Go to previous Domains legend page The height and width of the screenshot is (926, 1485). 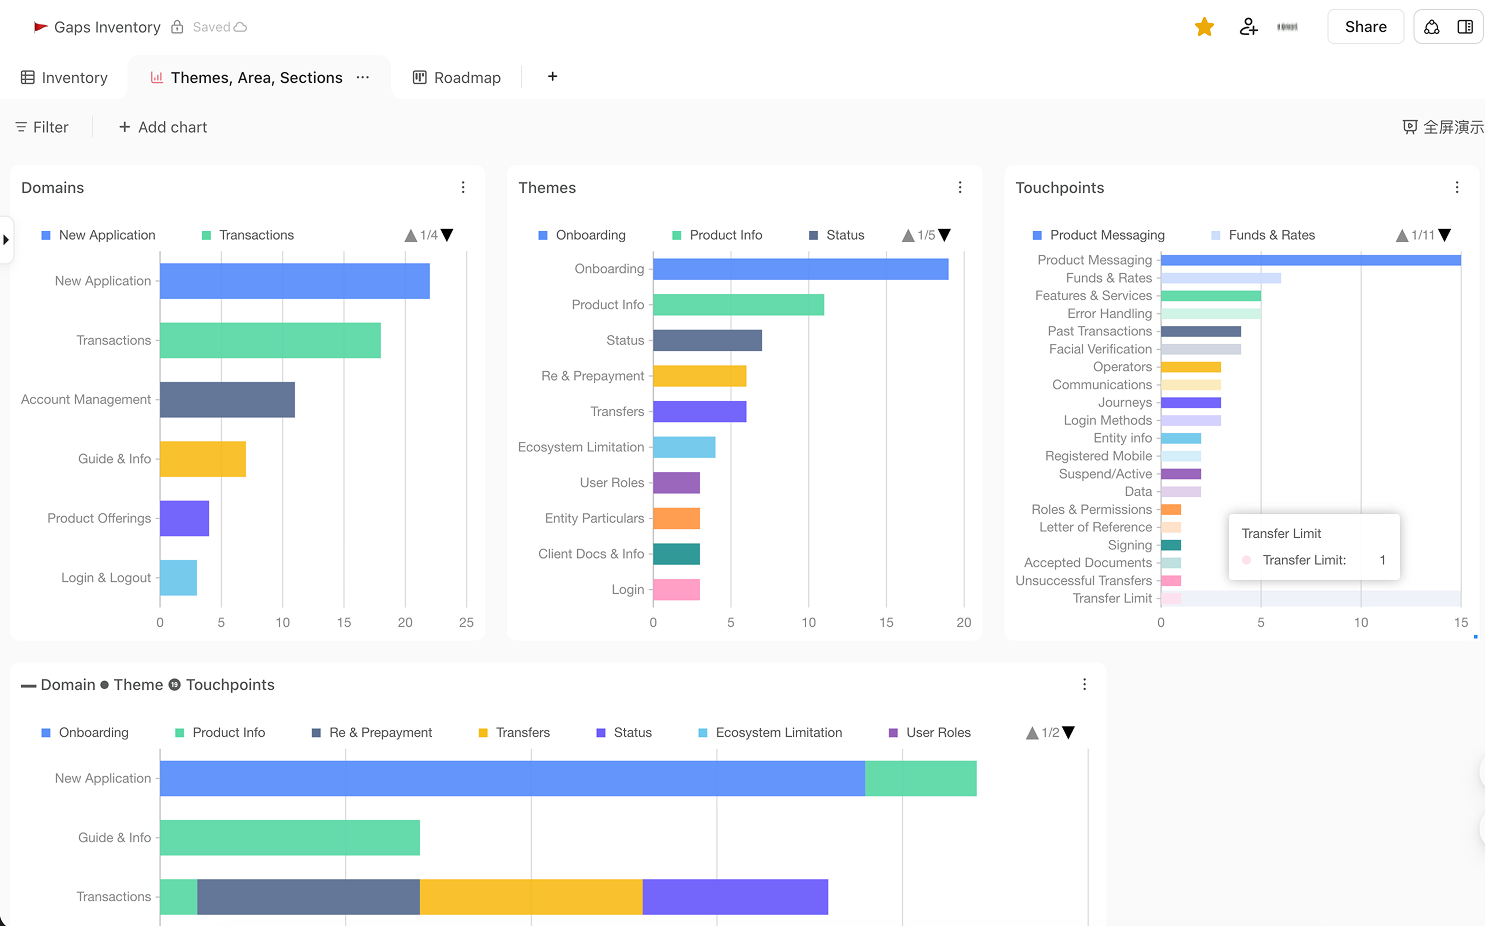410,235
